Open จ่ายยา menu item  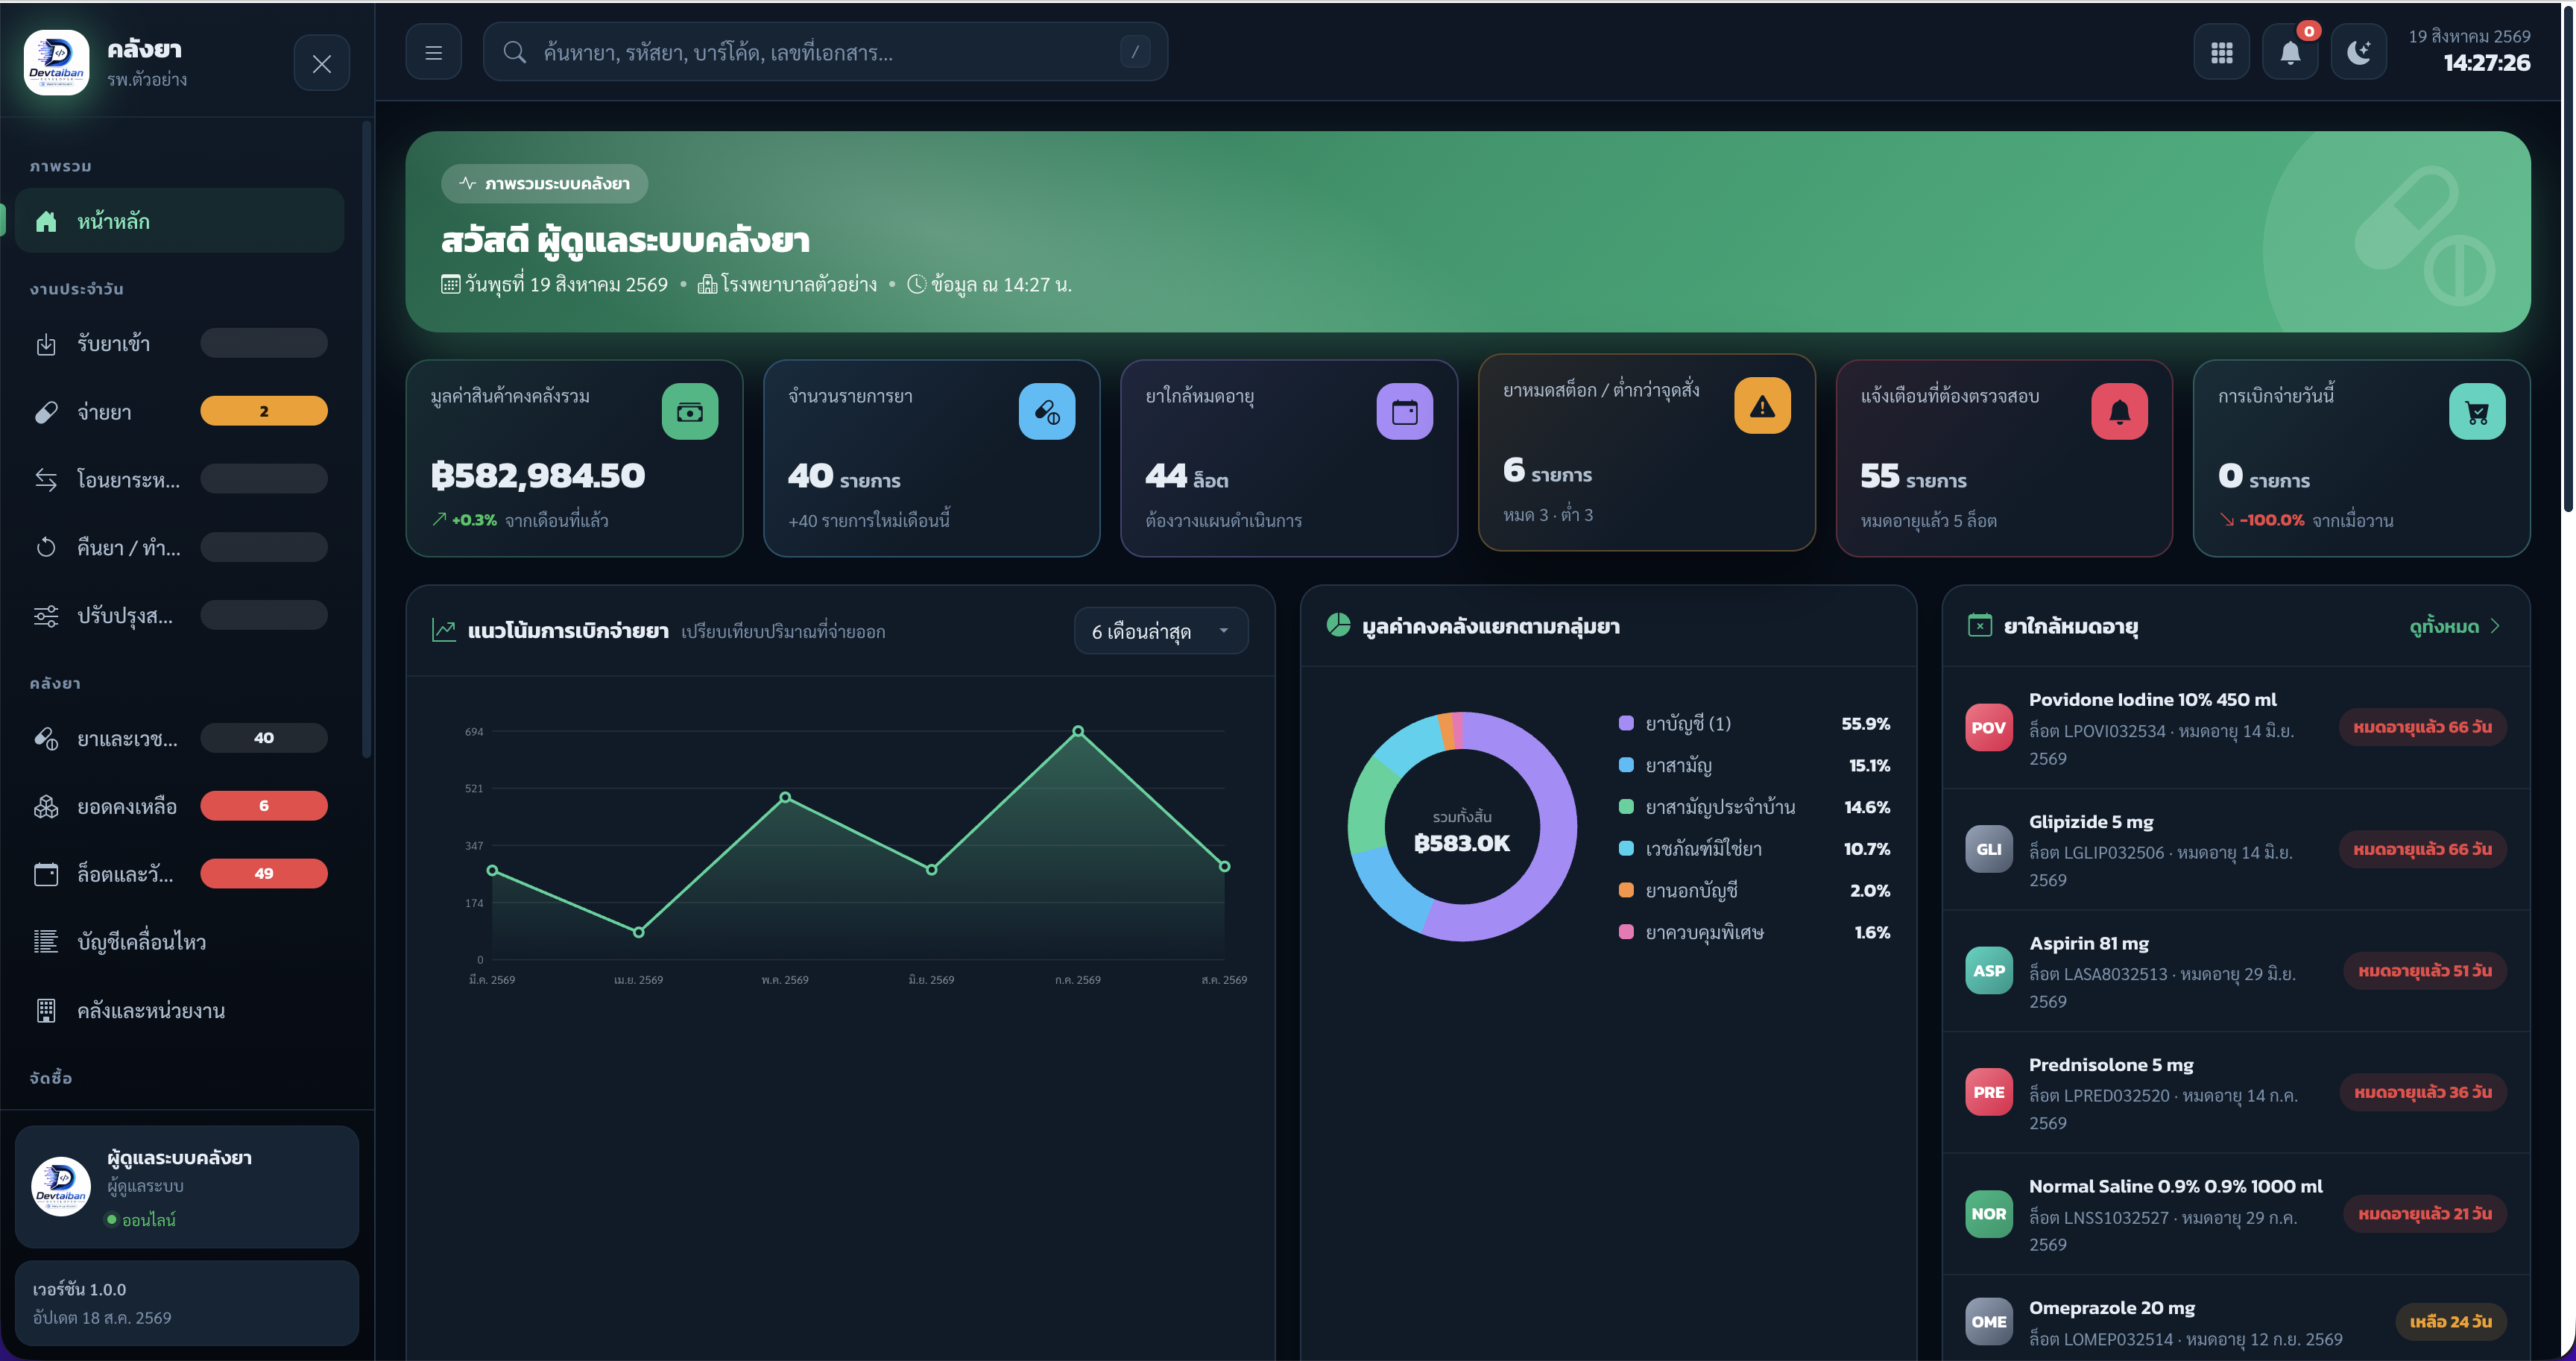[178, 411]
